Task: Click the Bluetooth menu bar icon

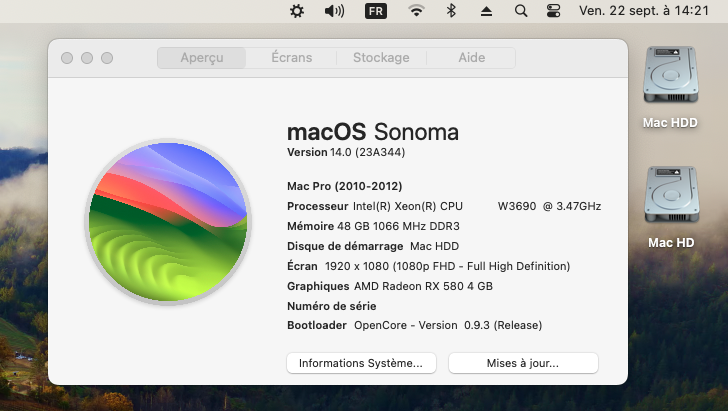Action: (x=451, y=11)
